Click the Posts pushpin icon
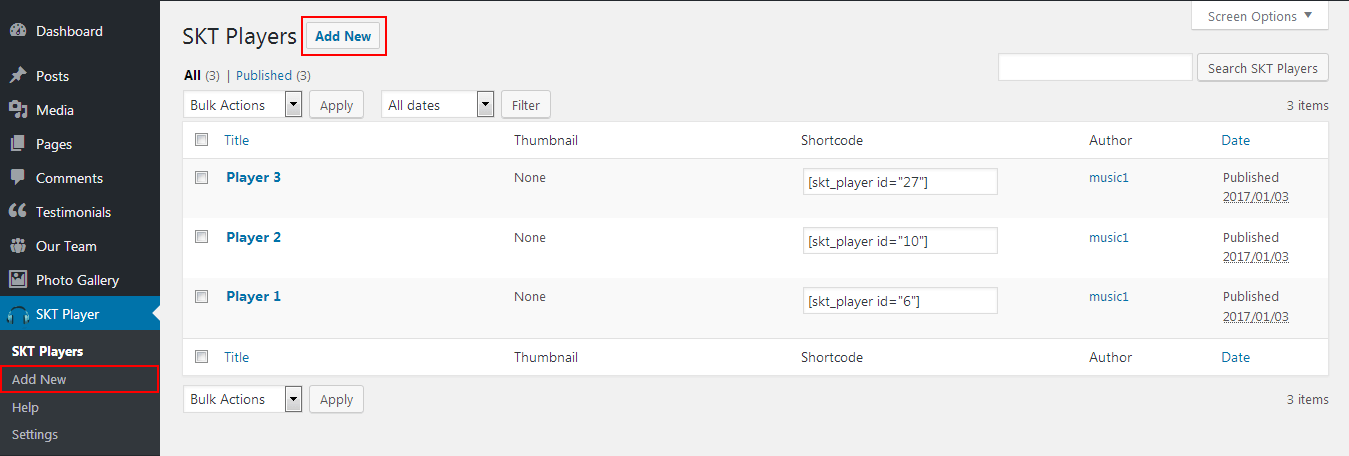 (x=17, y=76)
